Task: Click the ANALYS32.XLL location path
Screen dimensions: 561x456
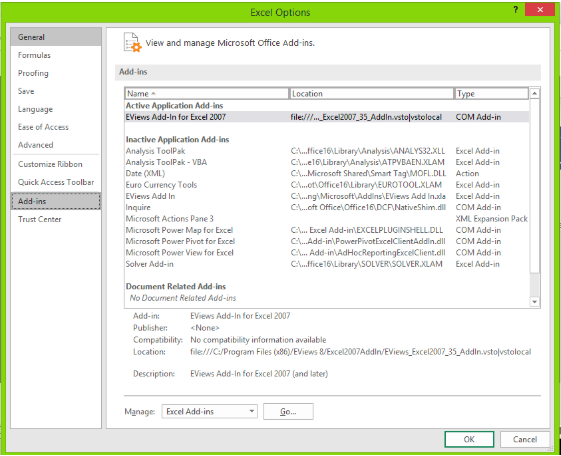Action: (x=368, y=151)
